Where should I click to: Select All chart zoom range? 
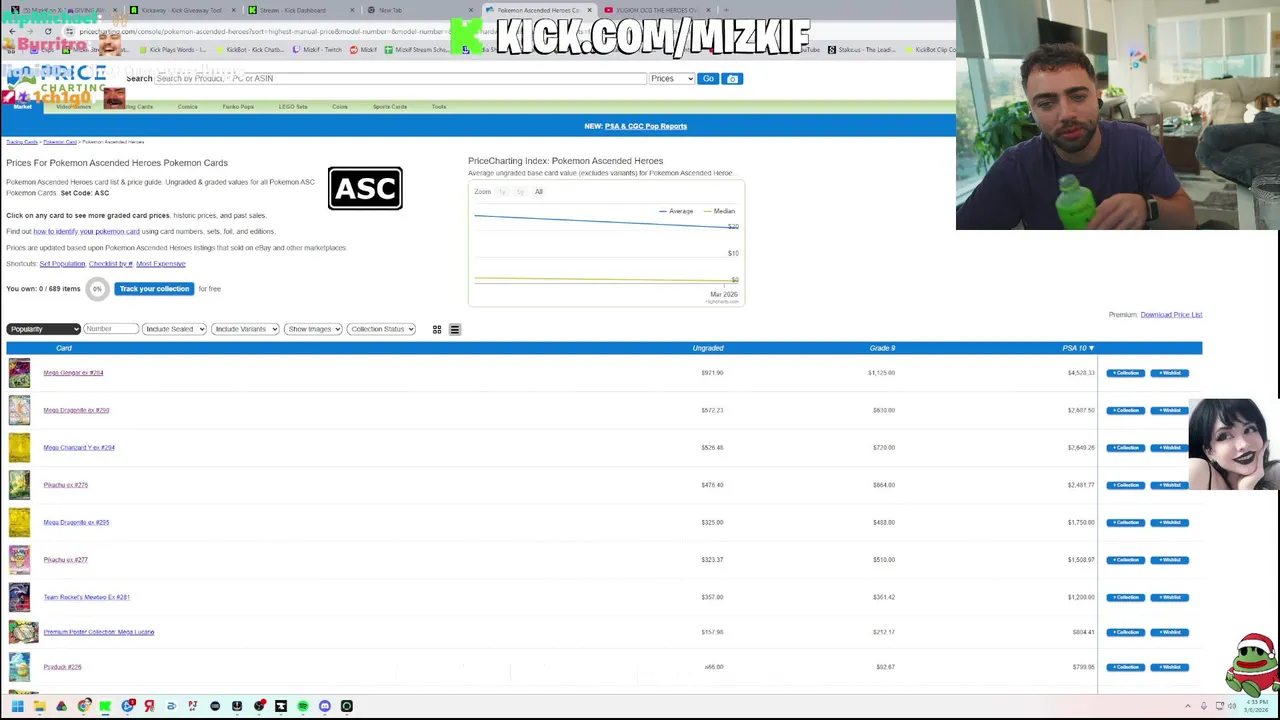(x=538, y=192)
